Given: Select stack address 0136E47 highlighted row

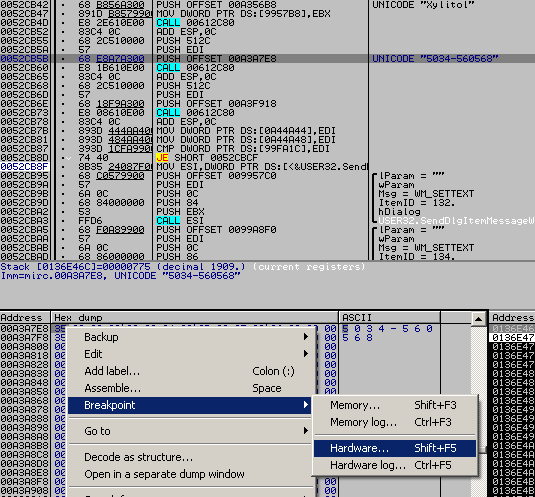Looking at the screenshot, I should (513, 338).
